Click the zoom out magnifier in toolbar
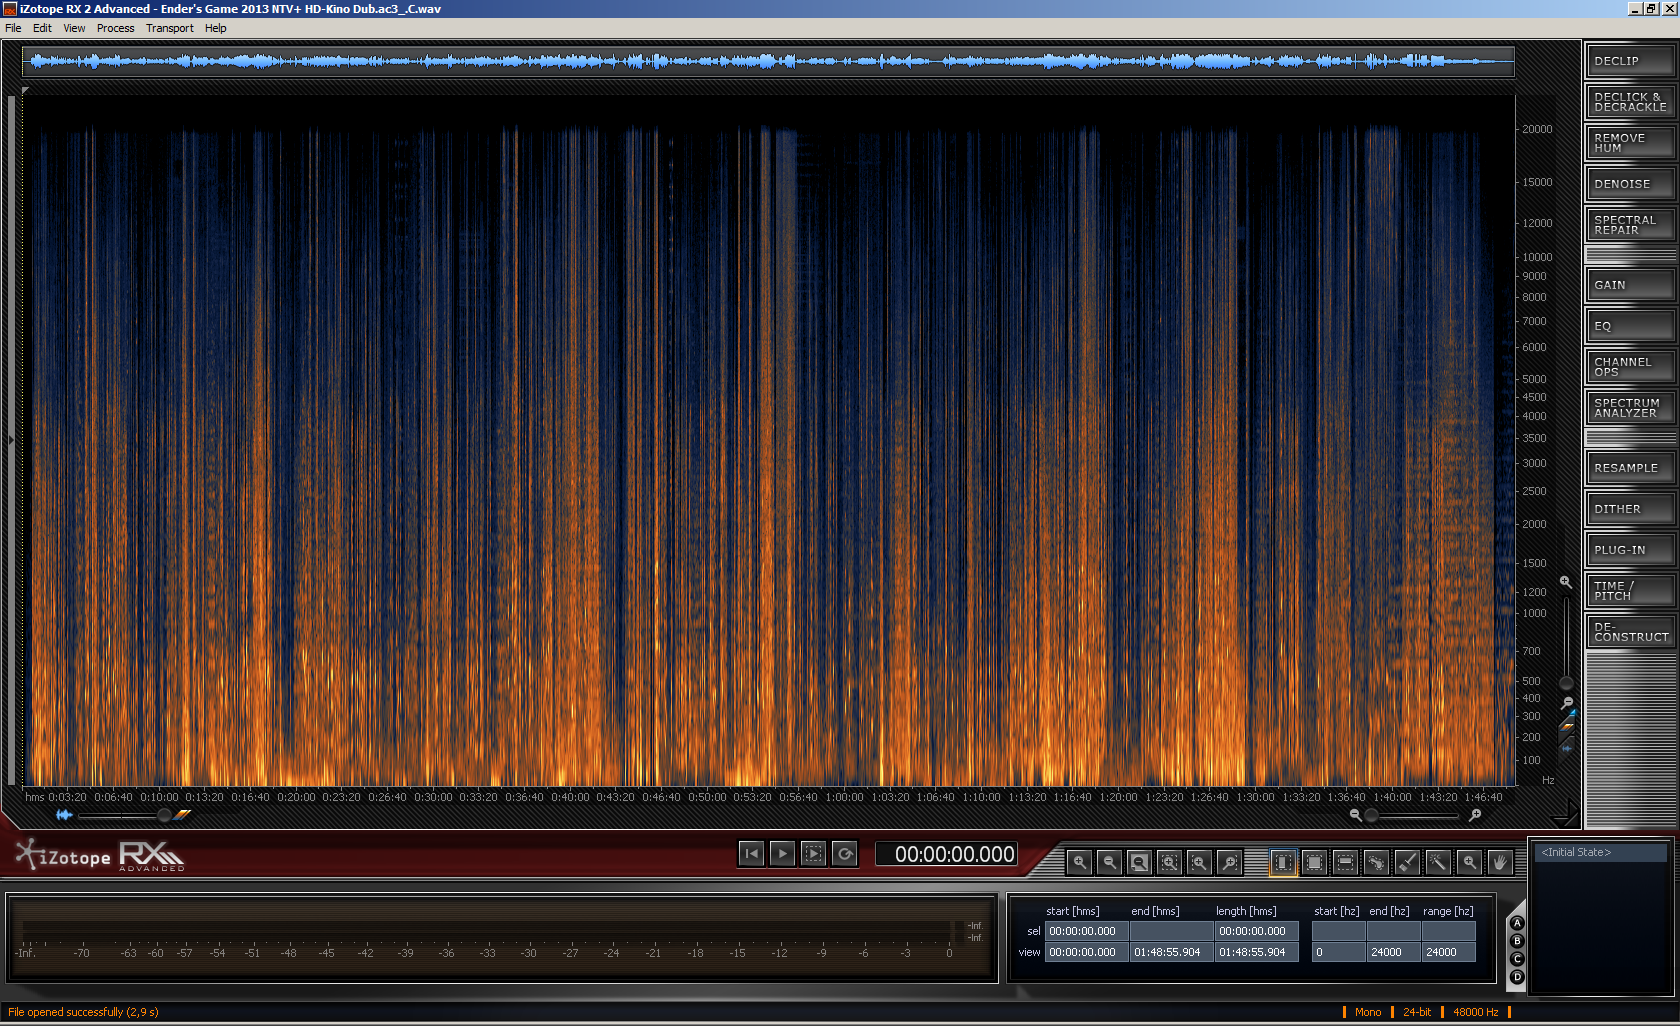 1109,862
